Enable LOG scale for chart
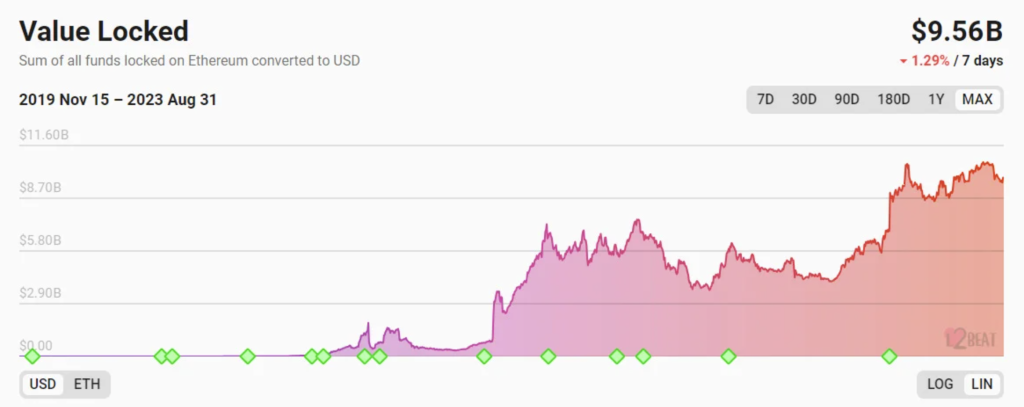 [x=940, y=384]
